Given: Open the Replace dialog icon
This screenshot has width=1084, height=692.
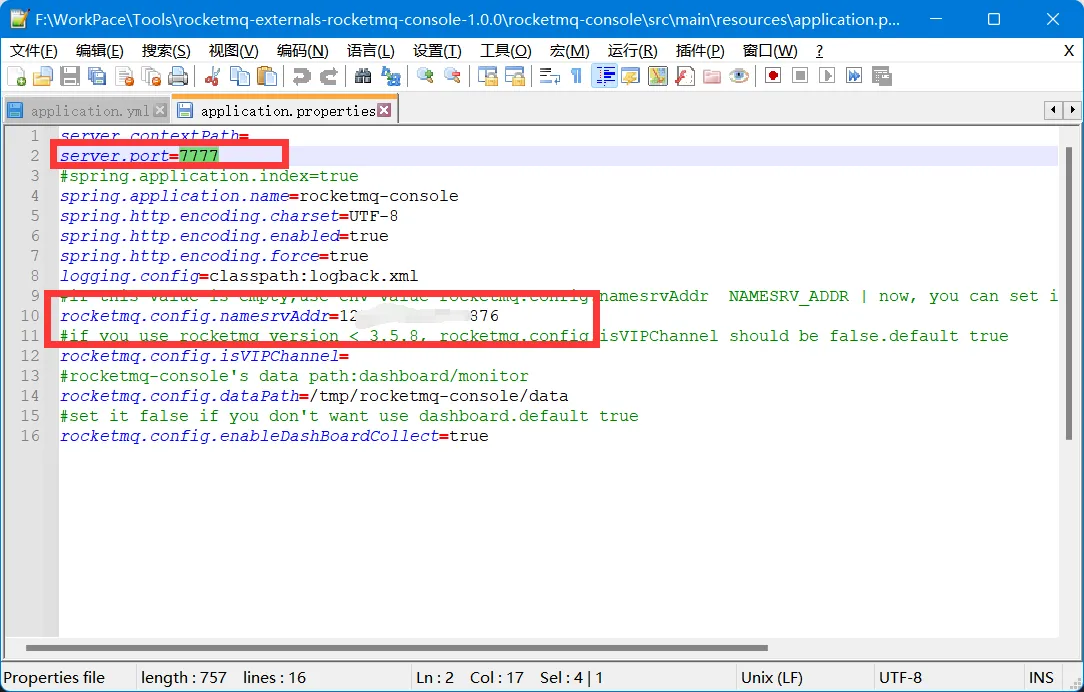Looking at the screenshot, I should coord(390,76).
